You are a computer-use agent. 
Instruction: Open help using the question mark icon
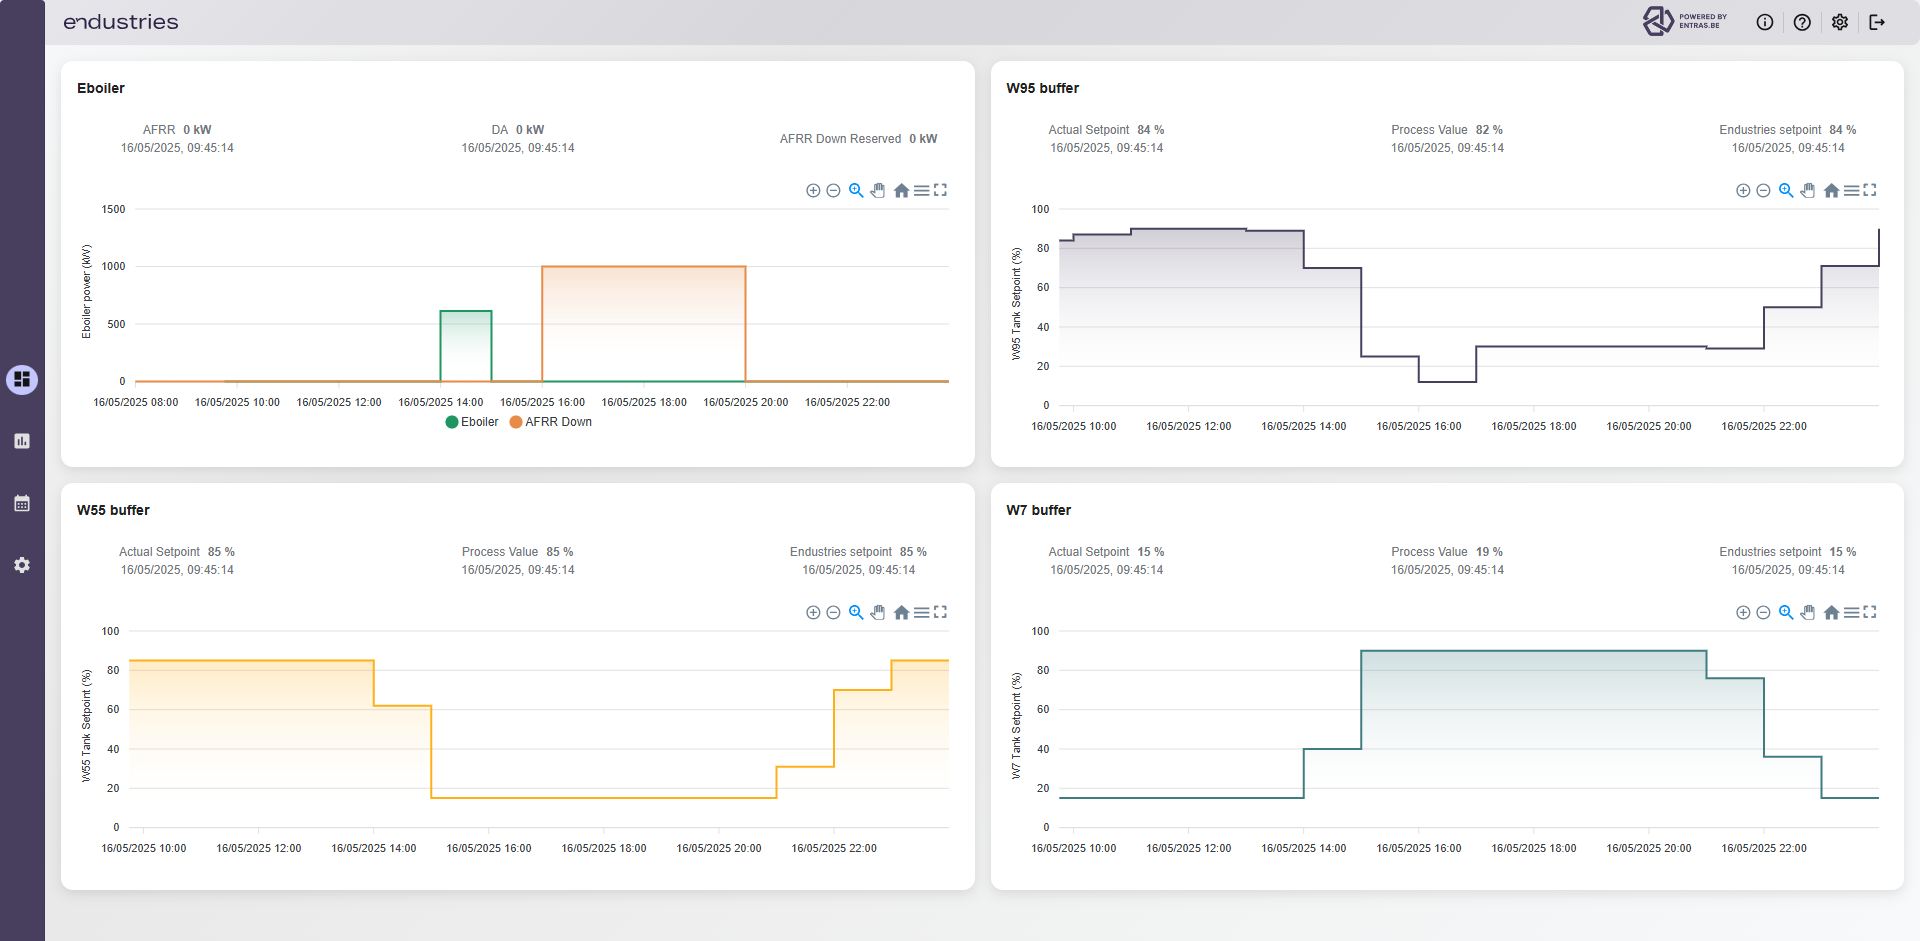[1802, 22]
